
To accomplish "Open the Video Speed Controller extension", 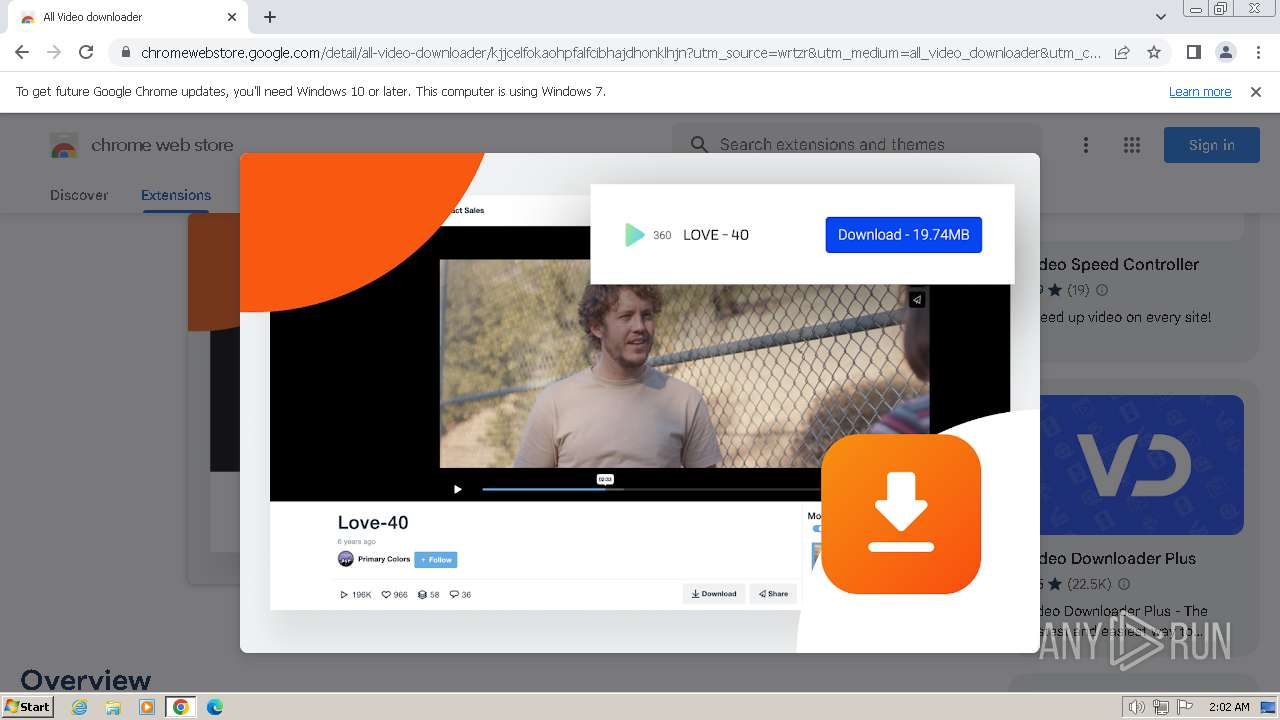I will (1118, 264).
